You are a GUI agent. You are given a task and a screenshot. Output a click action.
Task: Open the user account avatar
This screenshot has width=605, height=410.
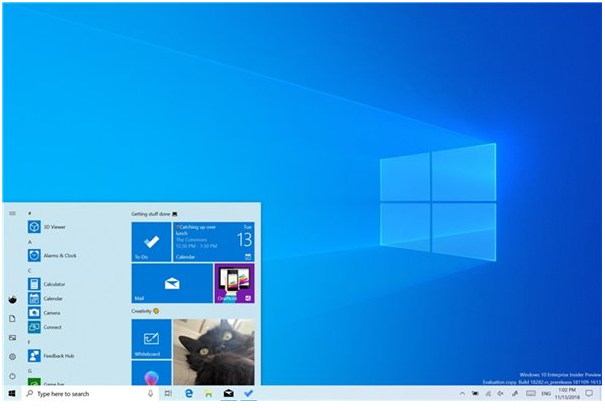pos(12,299)
